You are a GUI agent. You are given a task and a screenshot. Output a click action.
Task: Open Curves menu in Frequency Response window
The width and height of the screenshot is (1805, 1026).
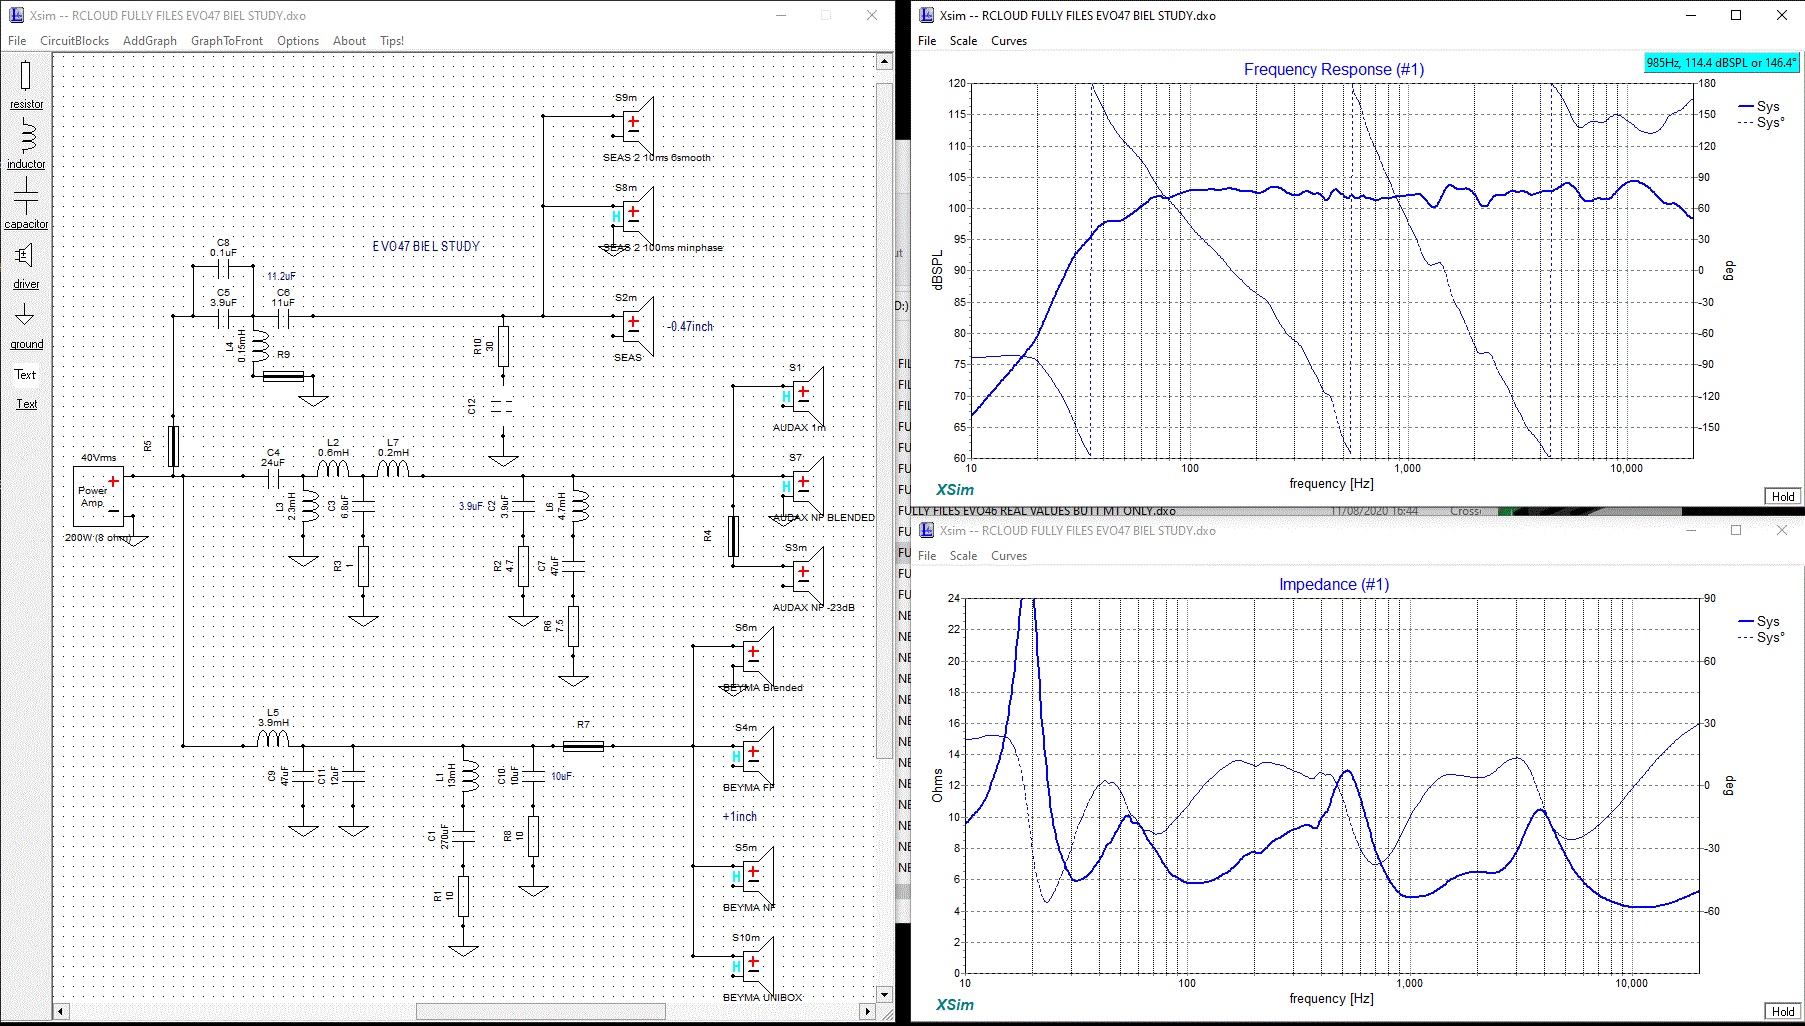pos(1009,41)
